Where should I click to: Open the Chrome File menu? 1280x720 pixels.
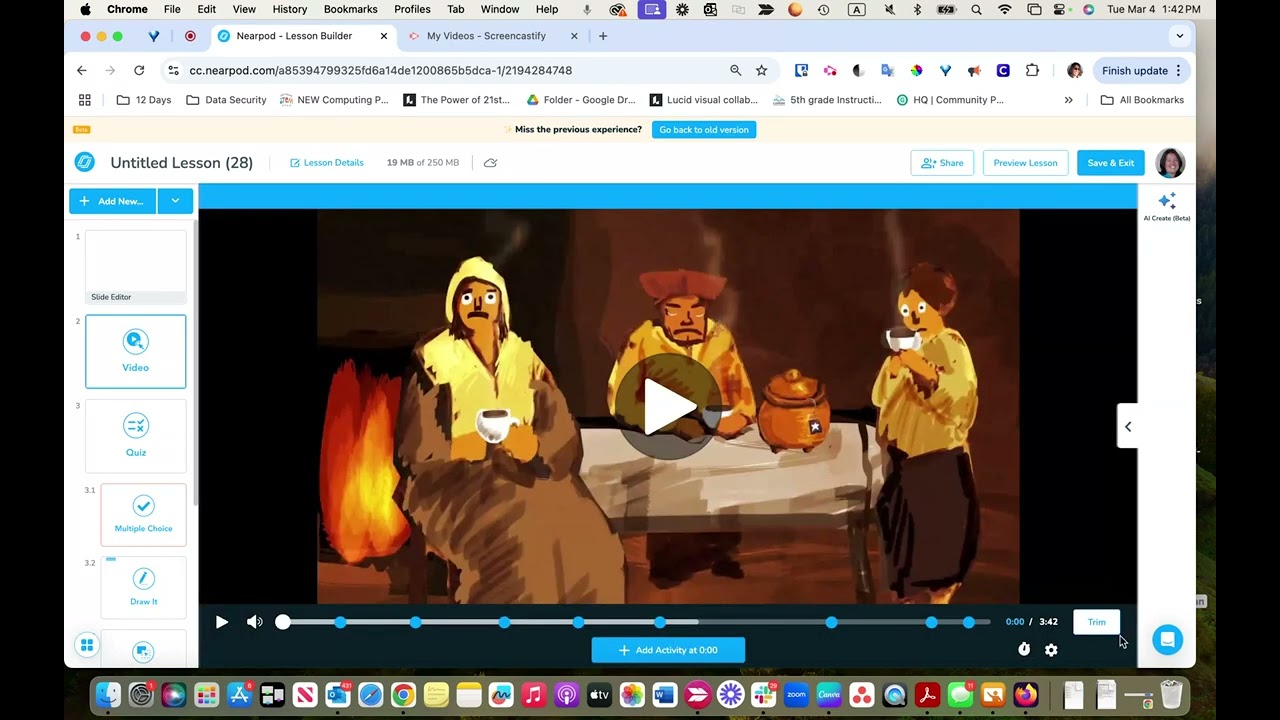tap(172, 9)
